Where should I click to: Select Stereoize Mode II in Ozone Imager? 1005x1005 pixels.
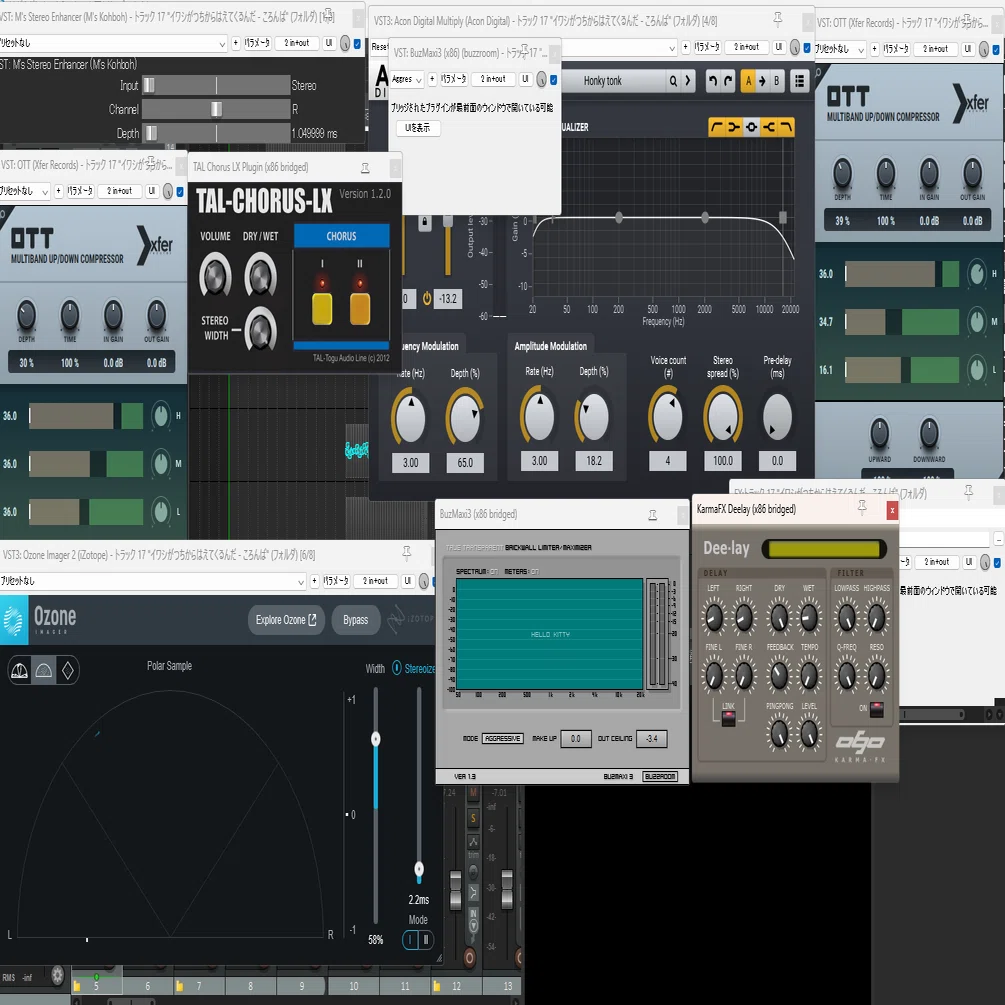click(x=426, y=940)
